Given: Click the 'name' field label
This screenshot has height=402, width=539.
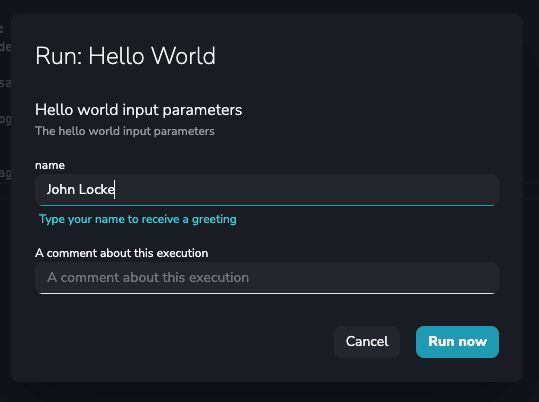Looking at the screenshot, I should [50, 165].
